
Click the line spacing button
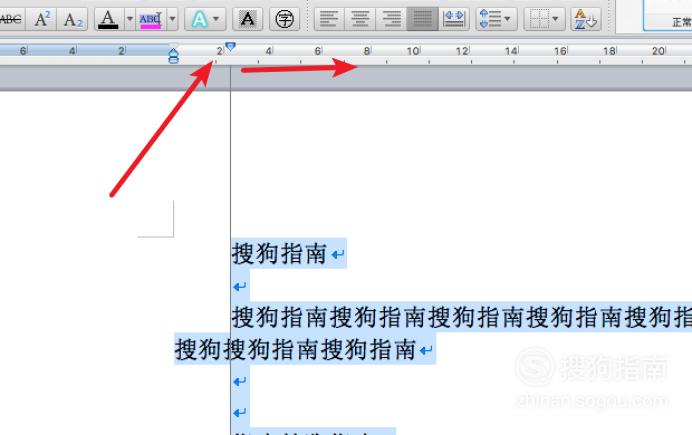tap(490, 19)
